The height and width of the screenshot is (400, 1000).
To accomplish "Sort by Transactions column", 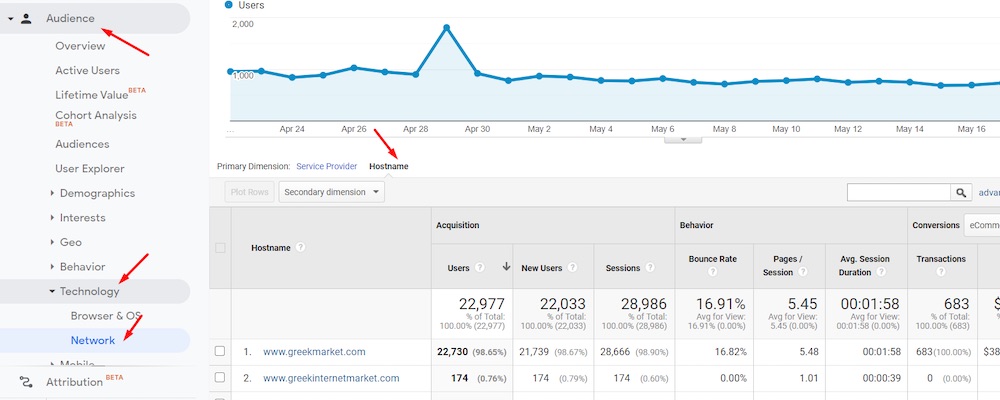I will (941, 259).
